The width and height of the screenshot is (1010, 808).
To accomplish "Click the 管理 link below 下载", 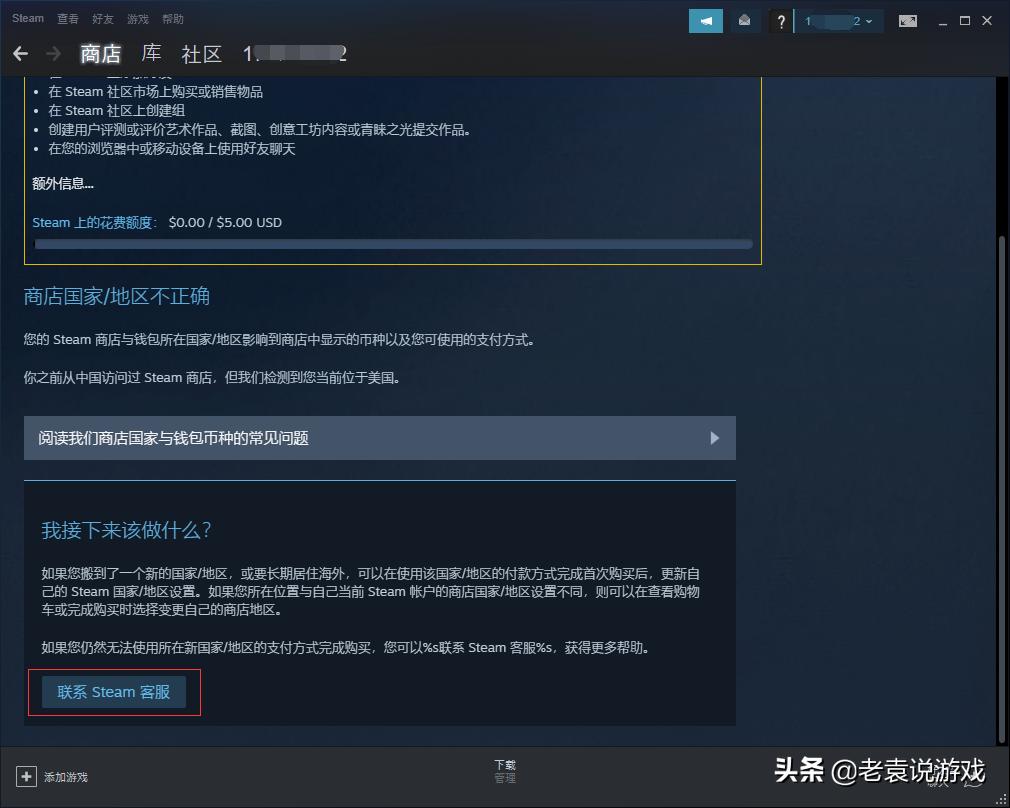I will point(505,777).
